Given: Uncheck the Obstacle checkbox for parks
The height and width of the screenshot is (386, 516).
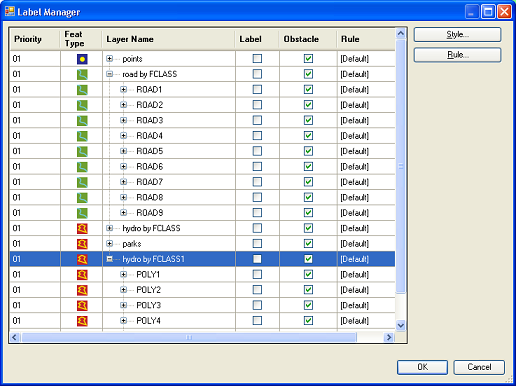Looking at the screenshot, I should tap(308, 243).
